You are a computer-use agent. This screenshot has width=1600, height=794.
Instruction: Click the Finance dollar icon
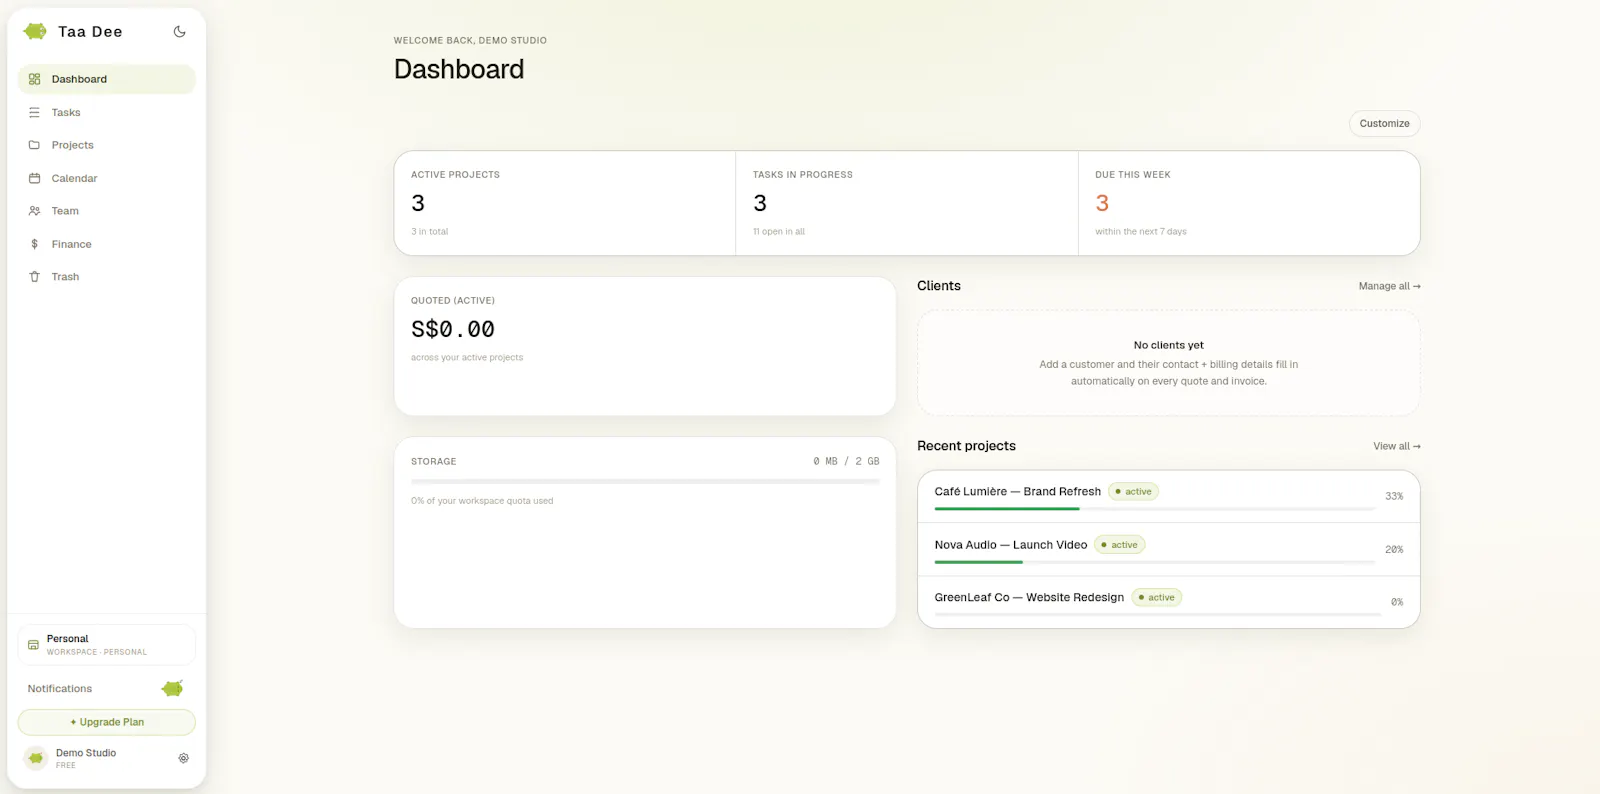[34, 244]
